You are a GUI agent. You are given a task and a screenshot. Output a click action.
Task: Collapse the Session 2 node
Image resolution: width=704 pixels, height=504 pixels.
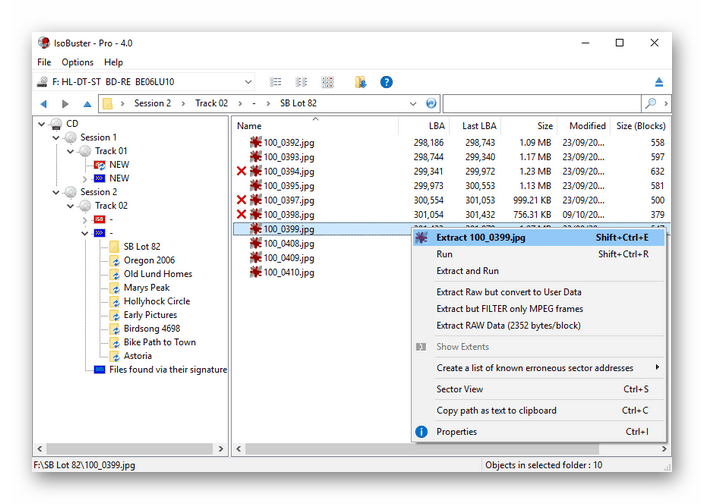[x=56, y=192]
